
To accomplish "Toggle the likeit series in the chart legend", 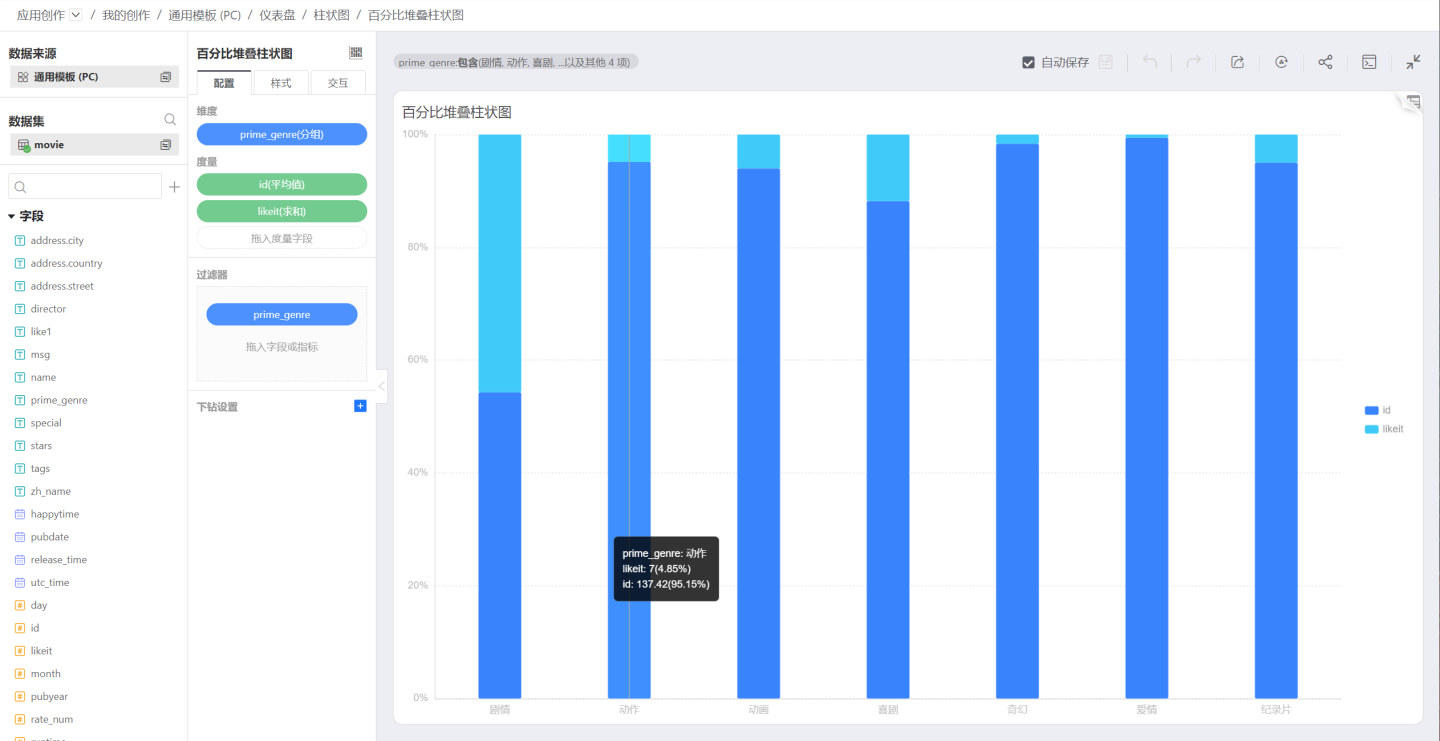I will click(1384, 429).
